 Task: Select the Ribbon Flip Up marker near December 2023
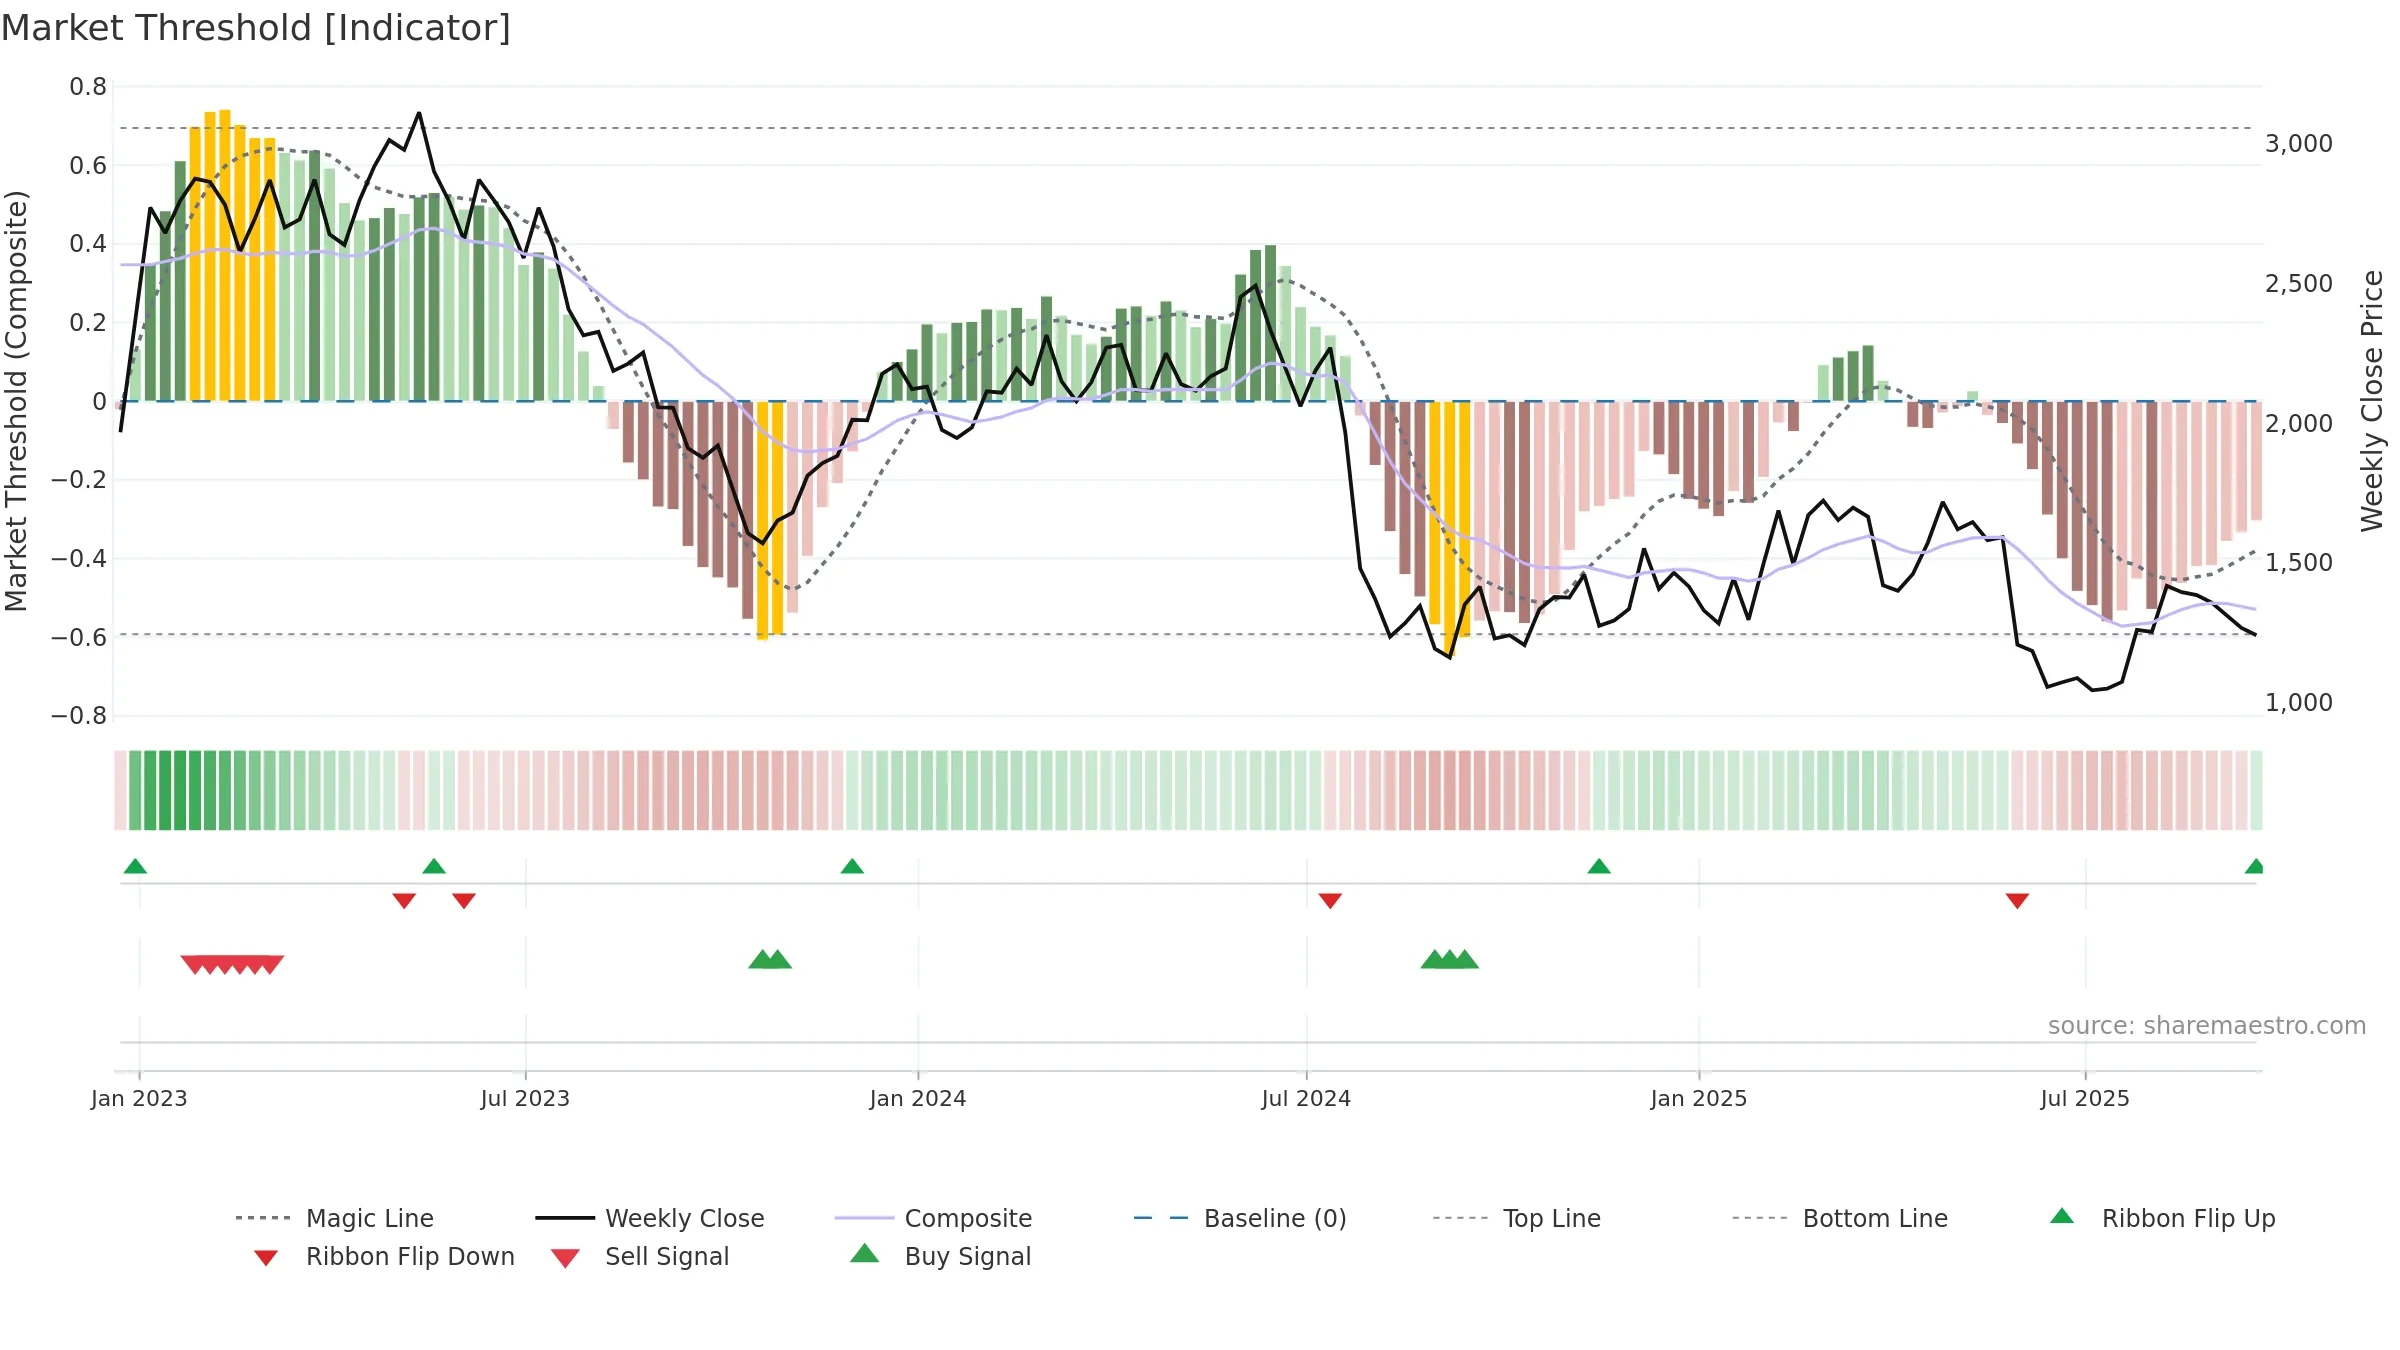click(x=852, y=866)
